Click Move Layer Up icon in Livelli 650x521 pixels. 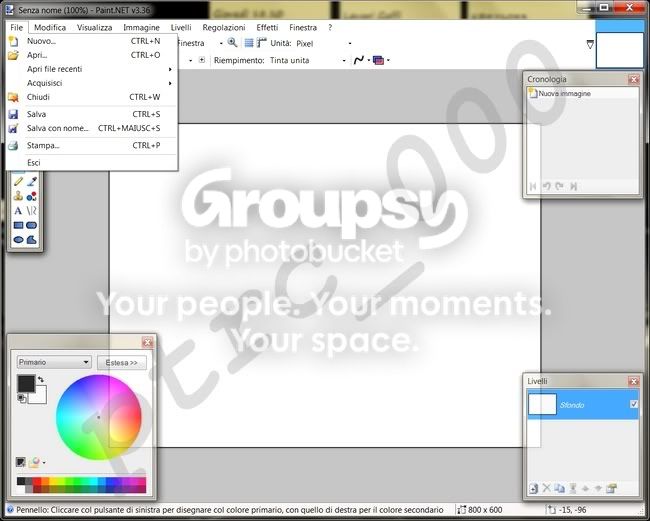(x=585, y=489)
